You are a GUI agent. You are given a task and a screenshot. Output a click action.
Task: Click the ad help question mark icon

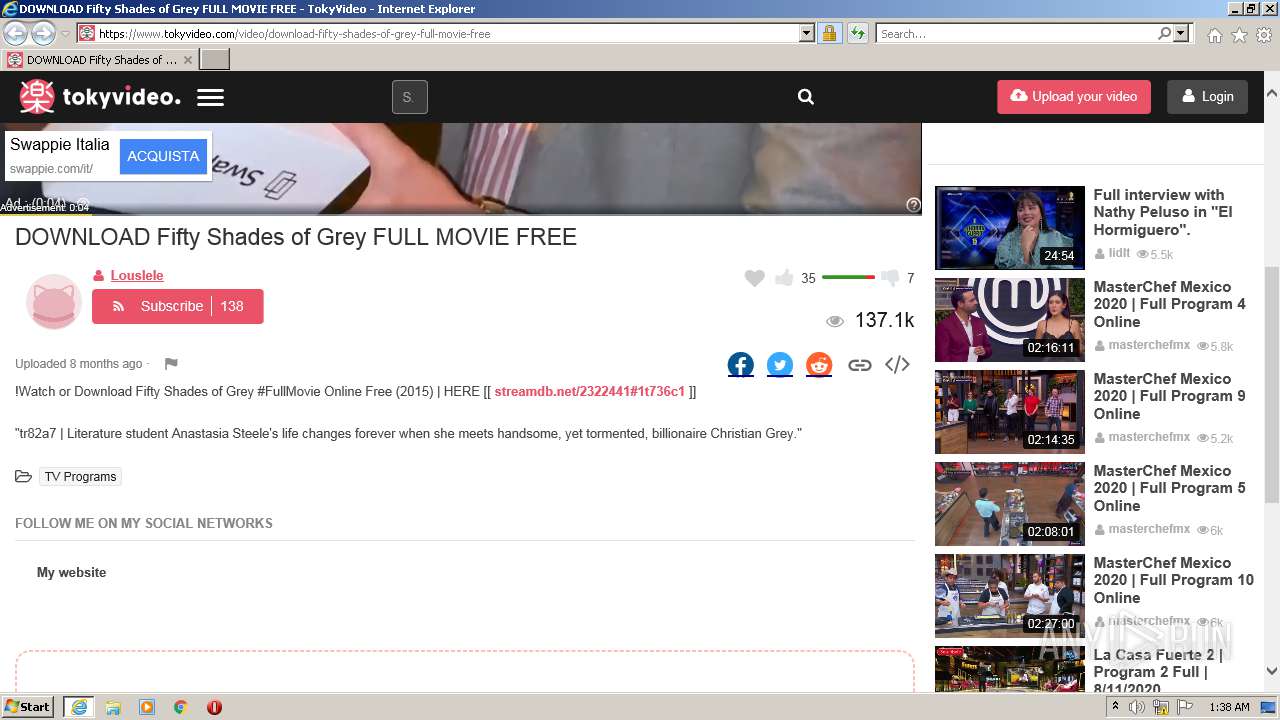[913, 204]
